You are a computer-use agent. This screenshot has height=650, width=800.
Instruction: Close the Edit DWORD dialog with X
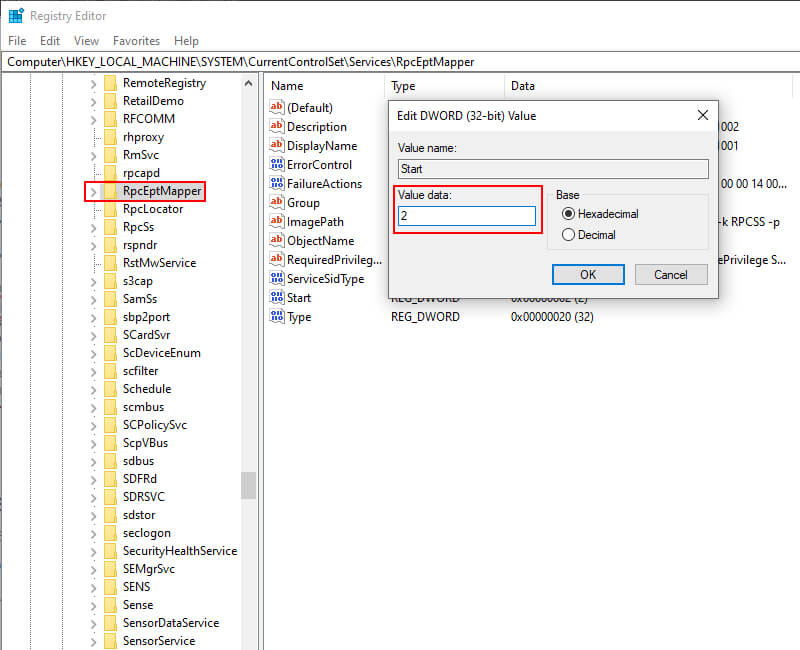[703, 115]
